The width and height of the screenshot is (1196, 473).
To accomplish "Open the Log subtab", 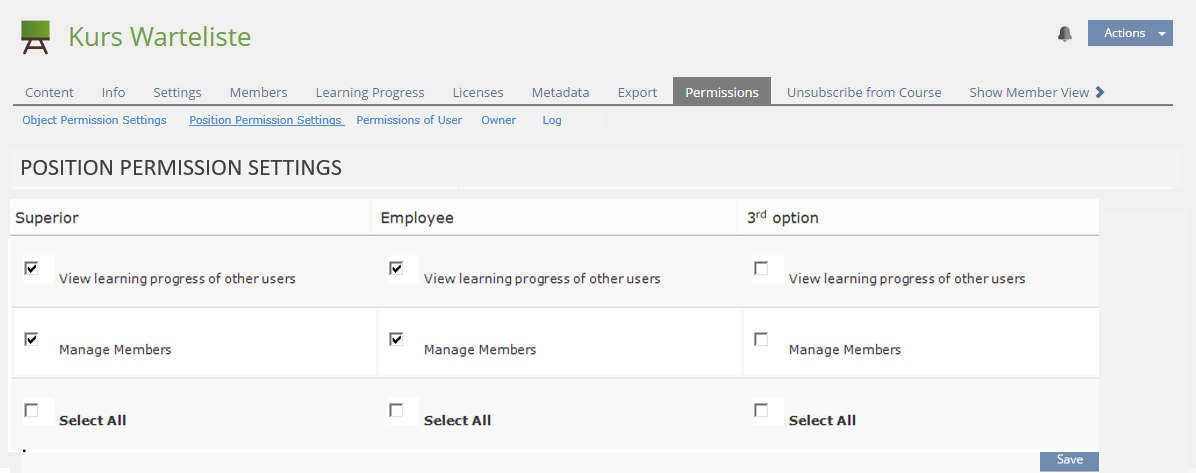I will click(552, 120).
